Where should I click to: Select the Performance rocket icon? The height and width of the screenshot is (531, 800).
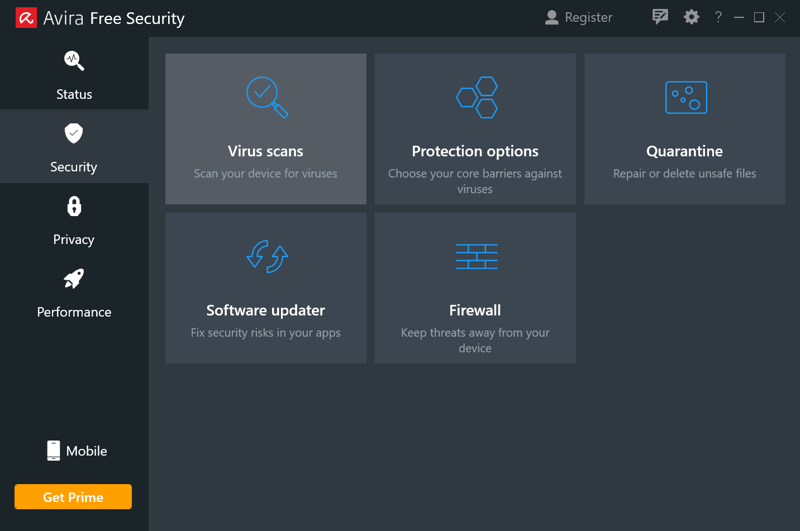74,279
